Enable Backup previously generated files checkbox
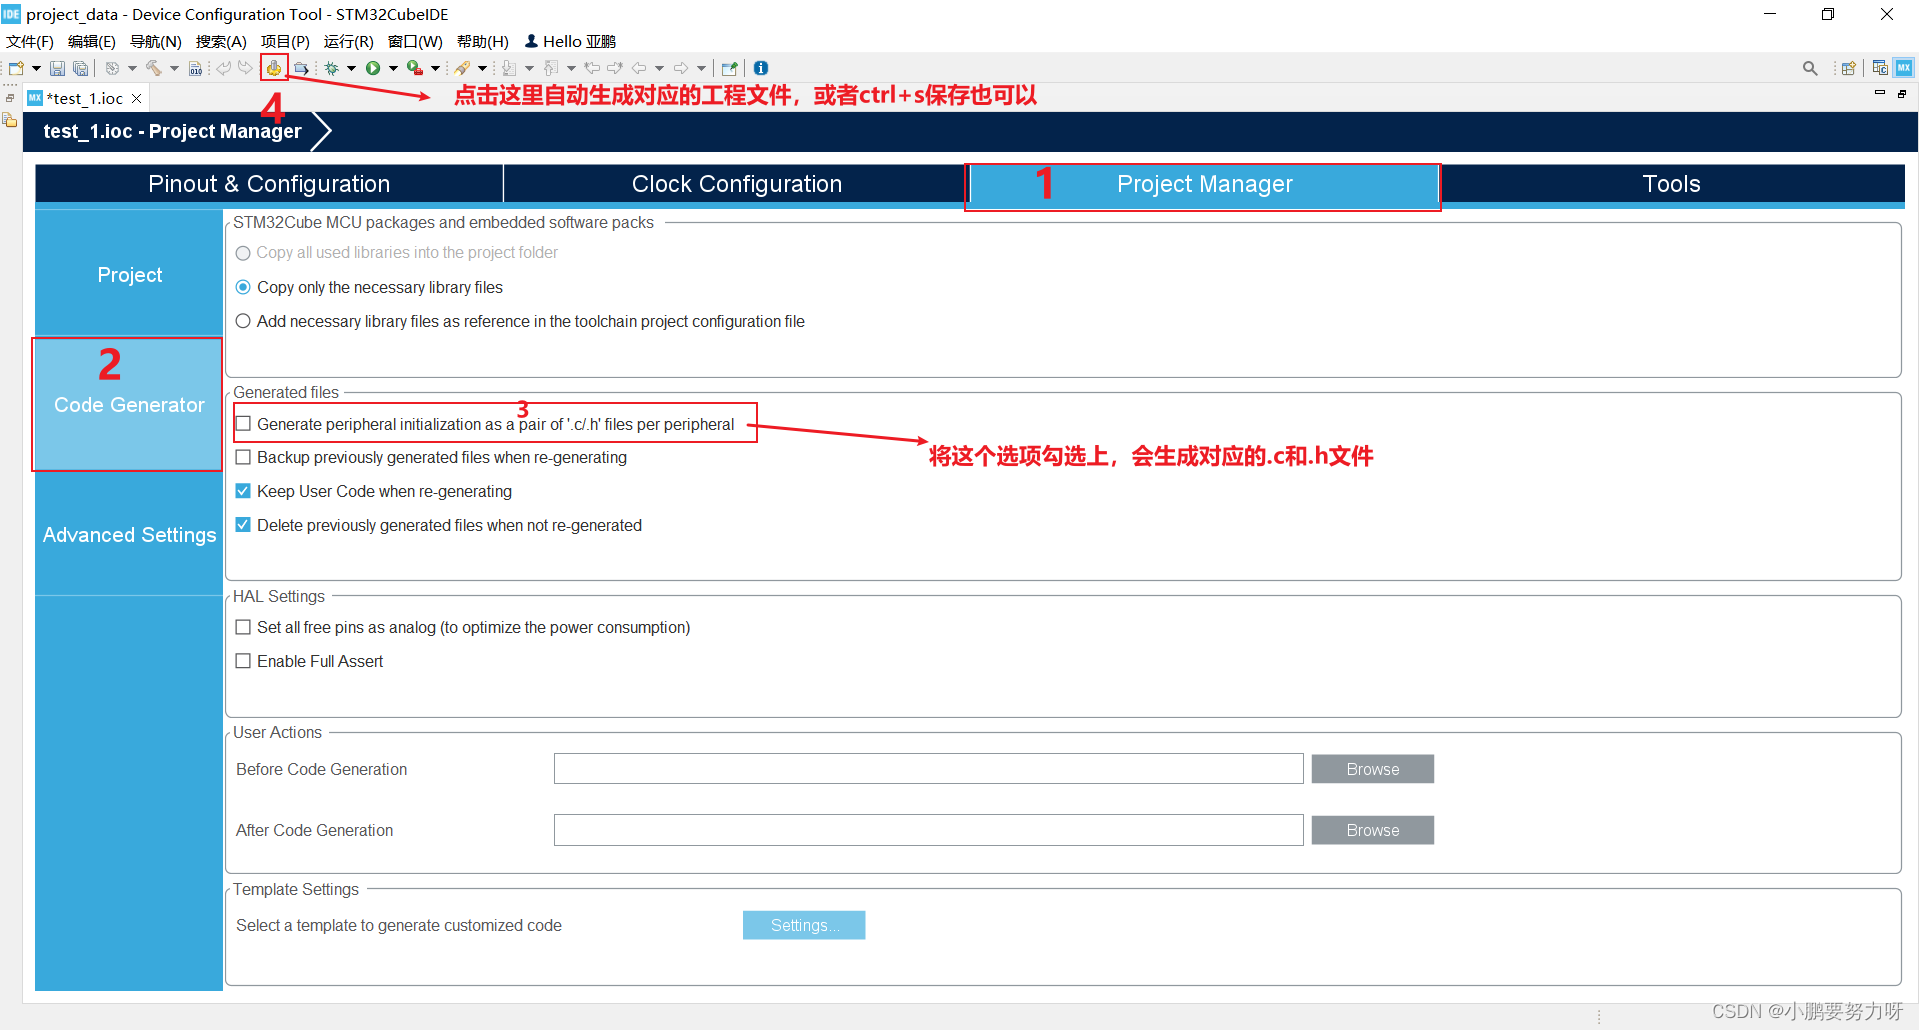The image size is (1919, 1030). (243, 457)
